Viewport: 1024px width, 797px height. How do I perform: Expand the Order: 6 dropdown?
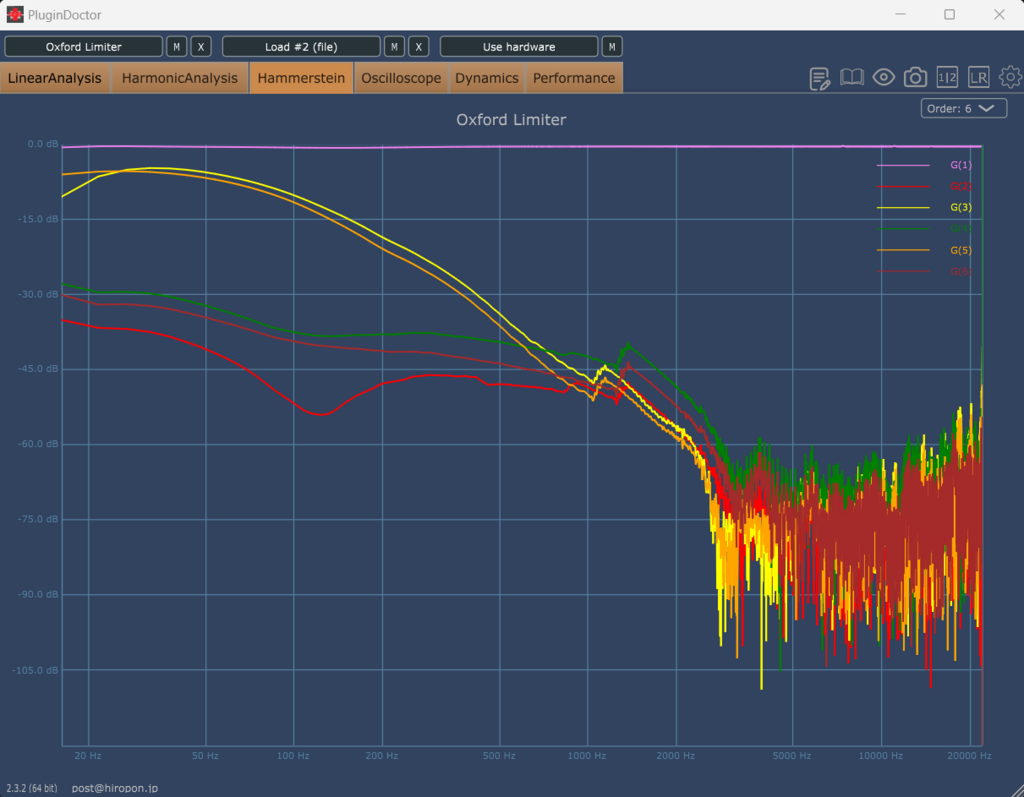tap(964, 108)
